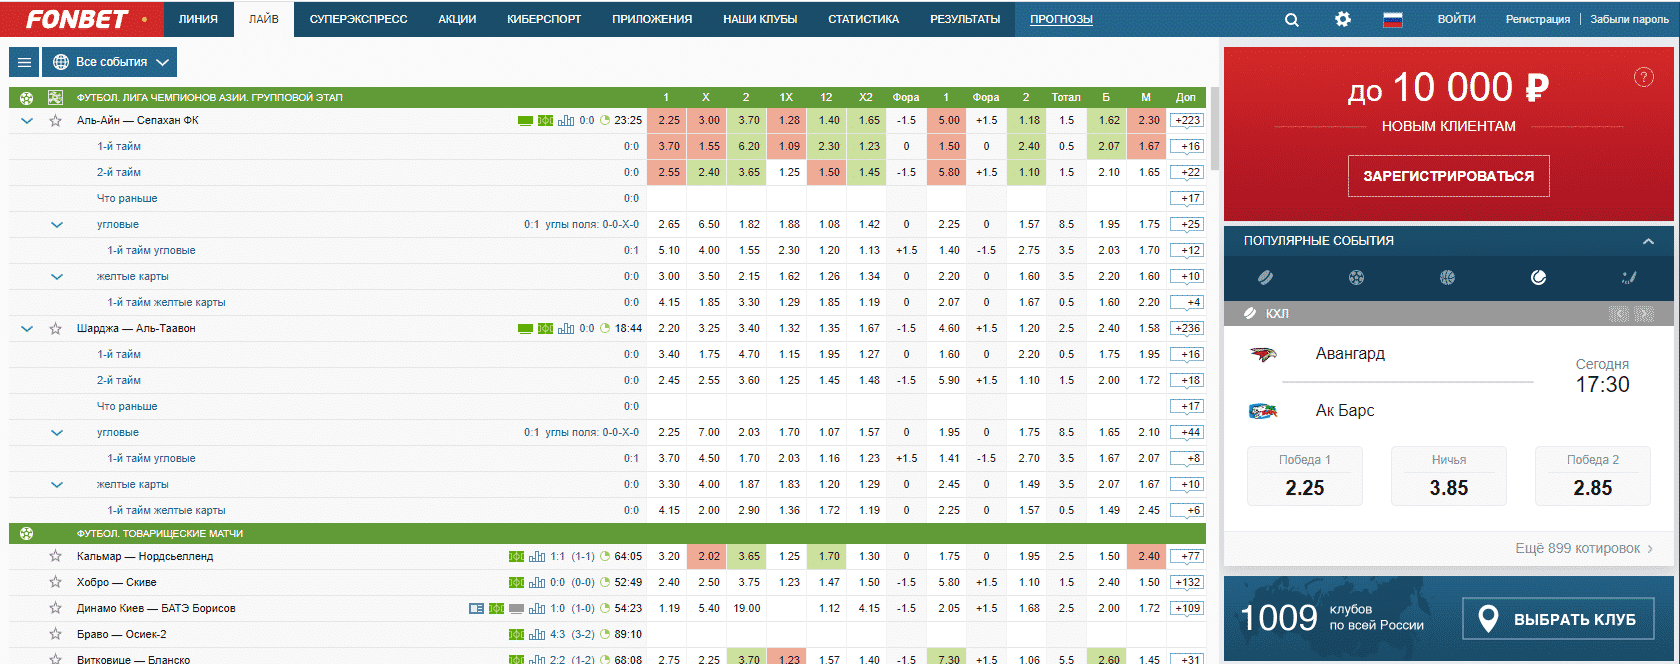Show statistics chart for Браво — Осиек-2
This screenshot has height=664, width=1680.
tap(537, 635)
